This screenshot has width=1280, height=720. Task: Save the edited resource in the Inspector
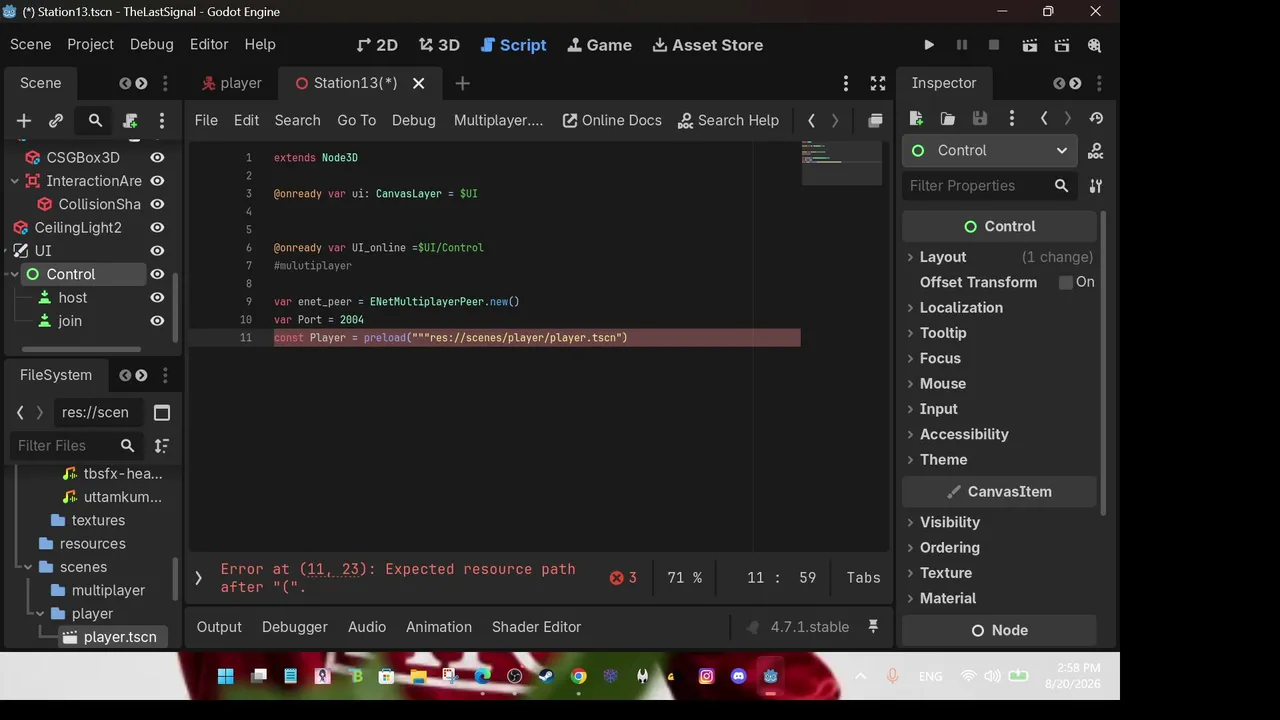(980, 119)
